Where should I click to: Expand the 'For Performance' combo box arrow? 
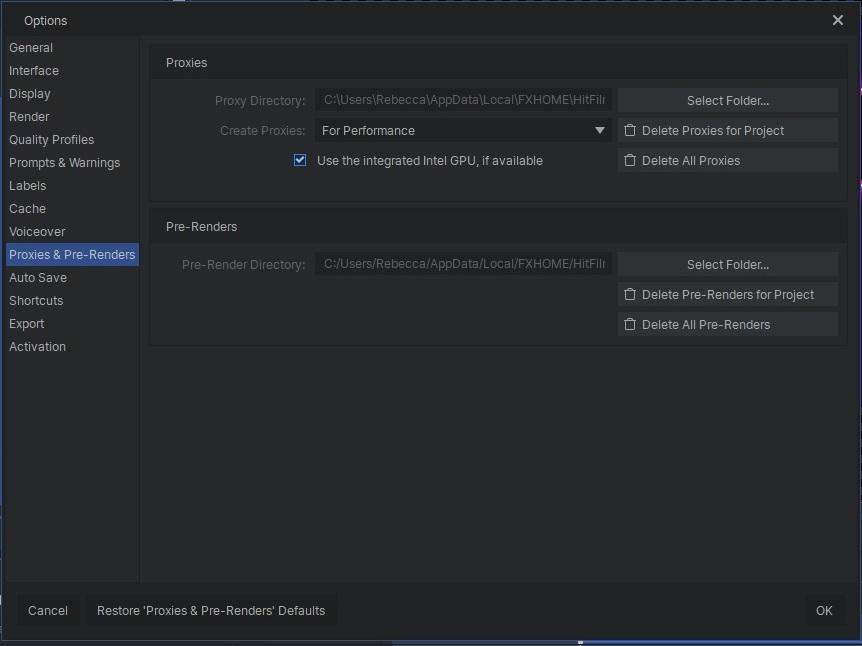click(x=599, y=130)
